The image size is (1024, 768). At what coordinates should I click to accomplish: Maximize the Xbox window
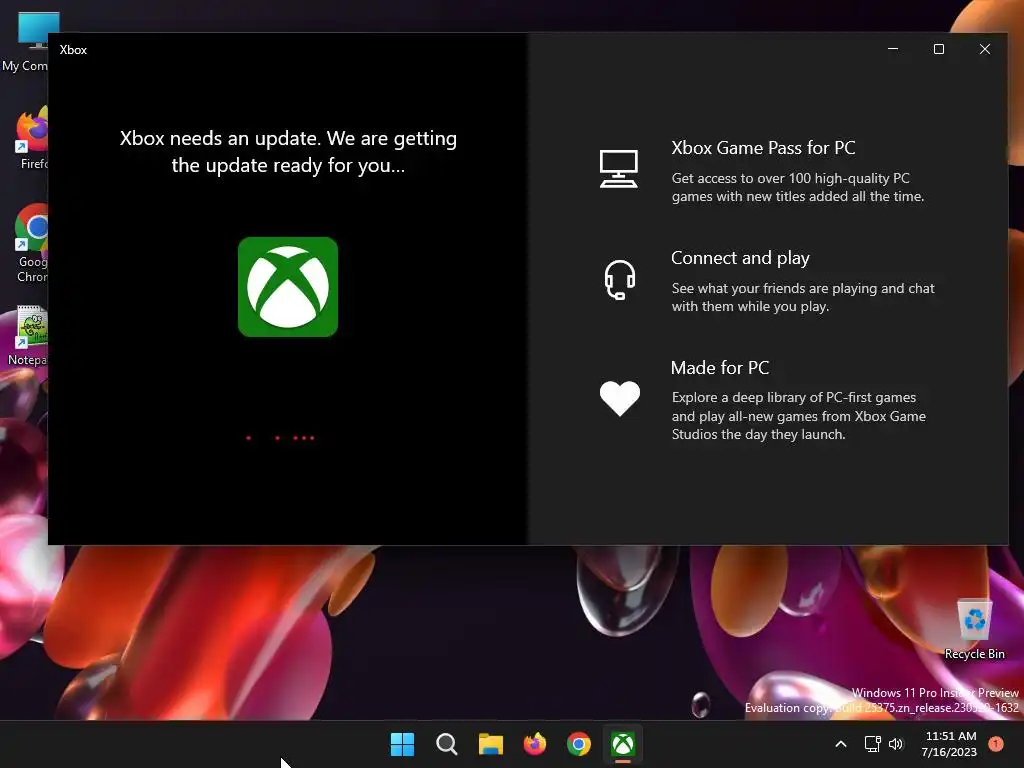(x=938, y=49)
